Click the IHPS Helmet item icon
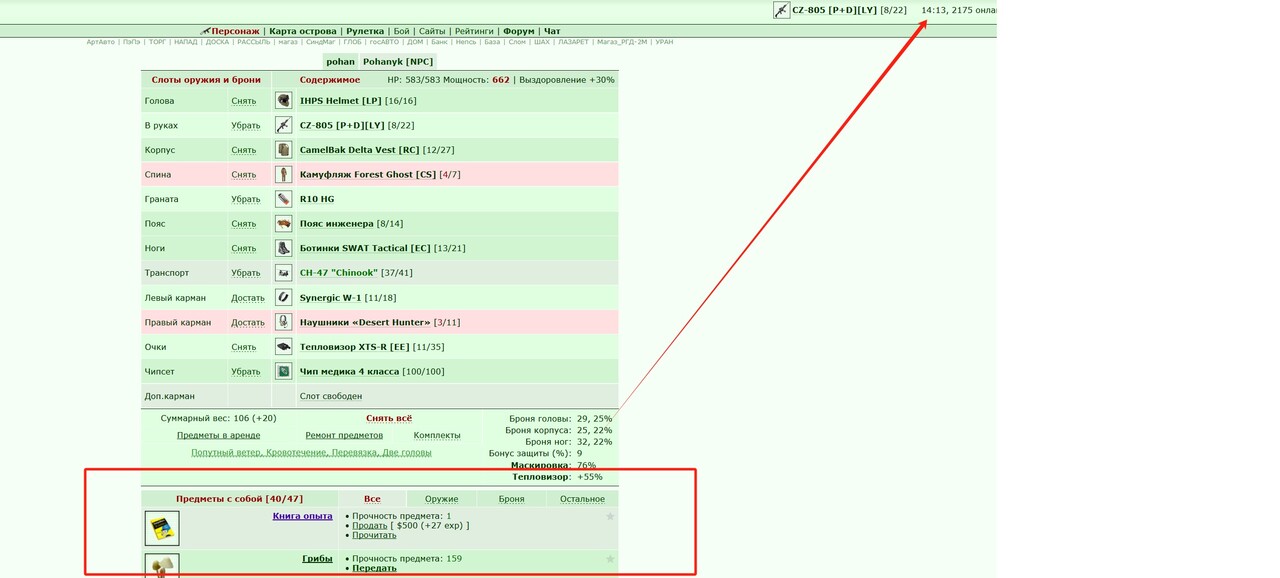Screen dimensions: 1280x578 pos(283,101)
